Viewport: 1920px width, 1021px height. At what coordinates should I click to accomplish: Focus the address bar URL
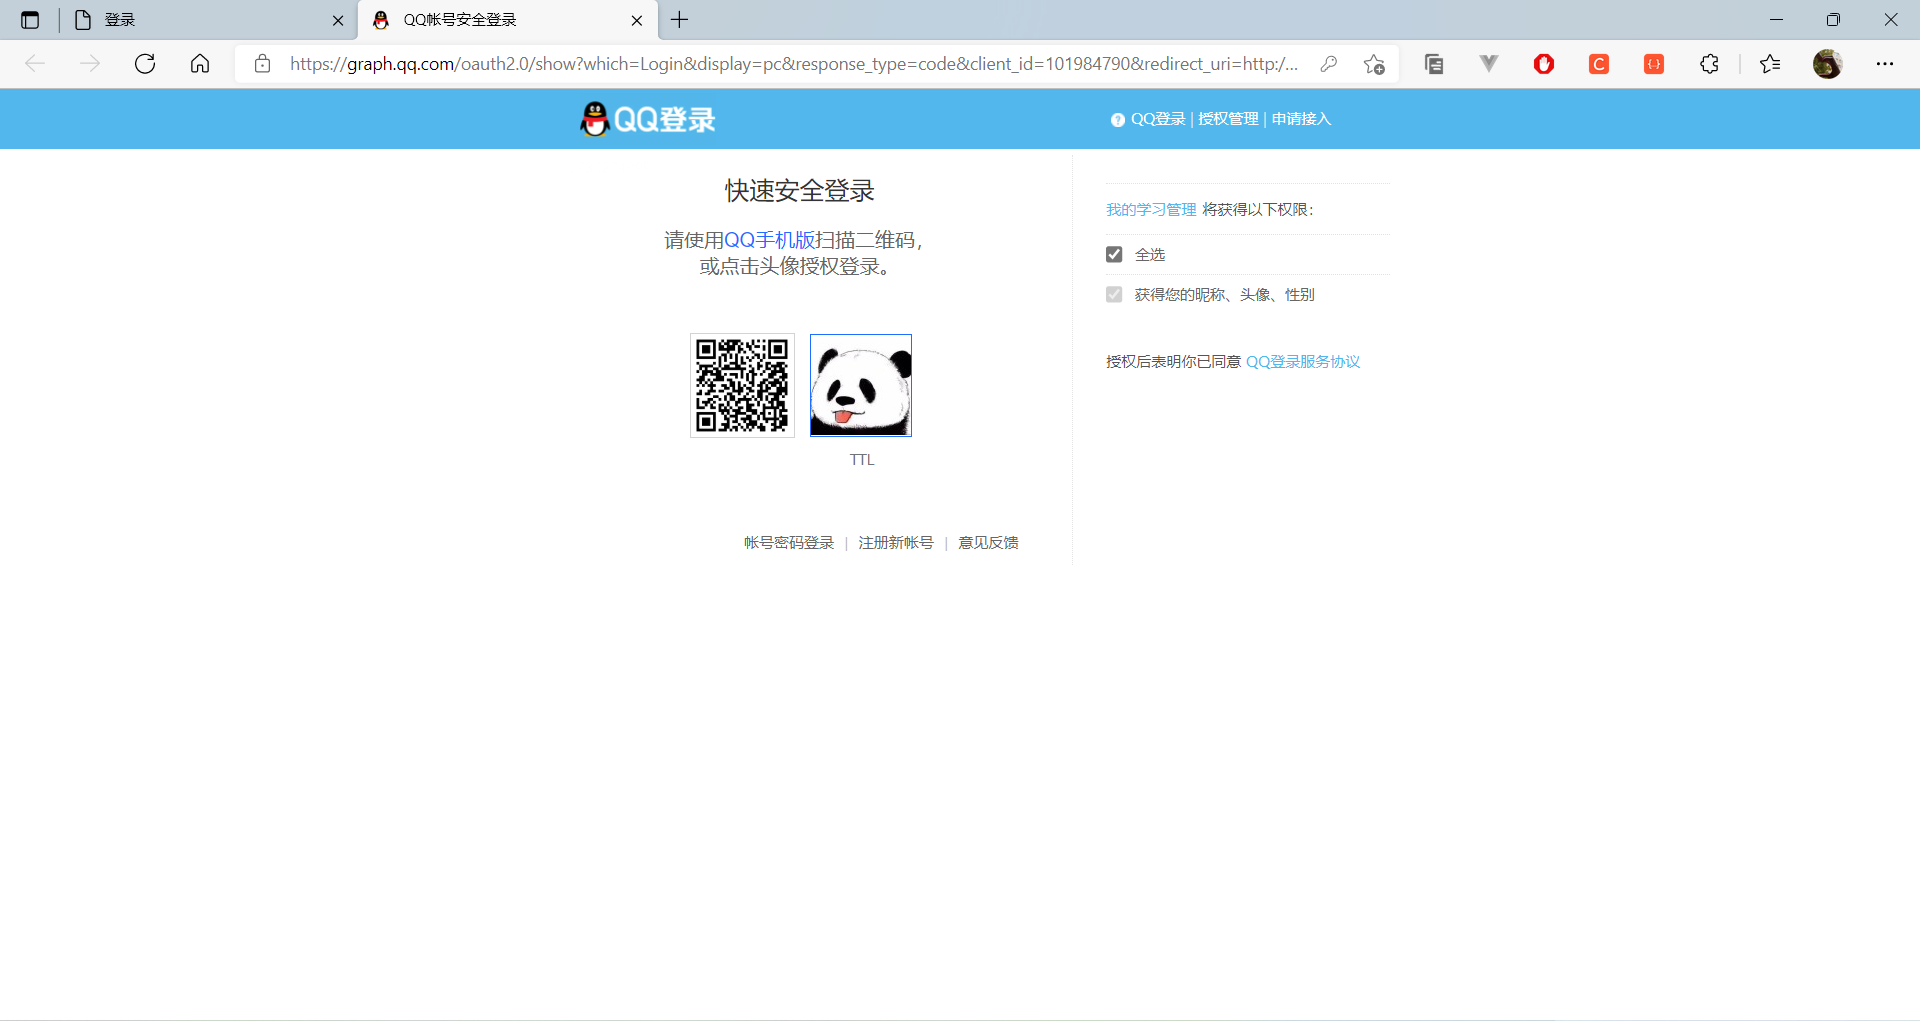[x=794, y=64]
